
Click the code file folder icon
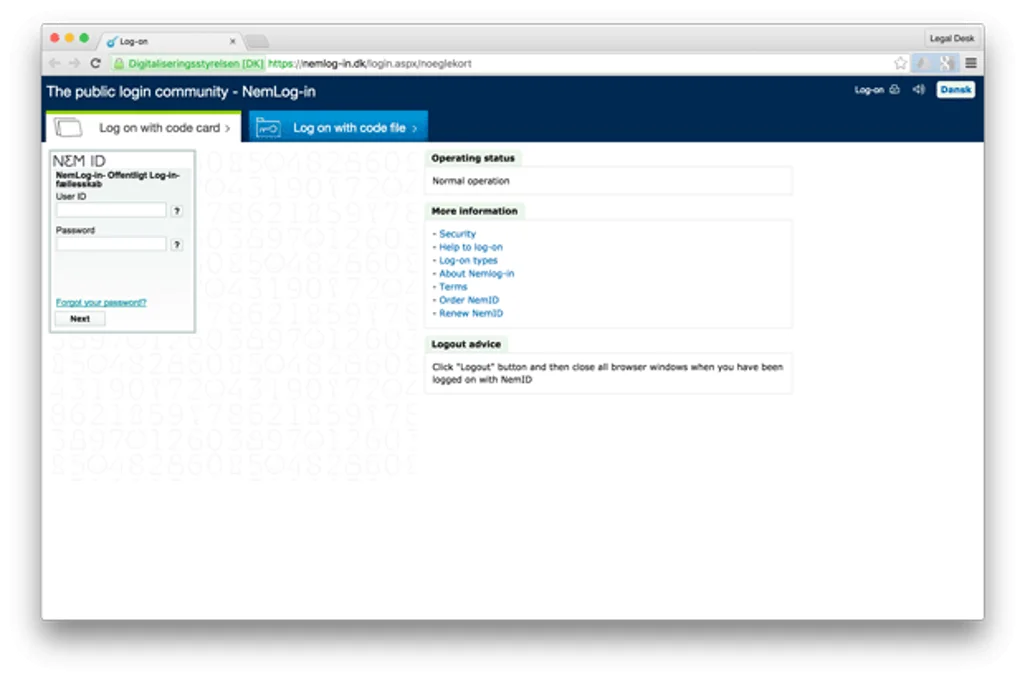pos(268,127)
